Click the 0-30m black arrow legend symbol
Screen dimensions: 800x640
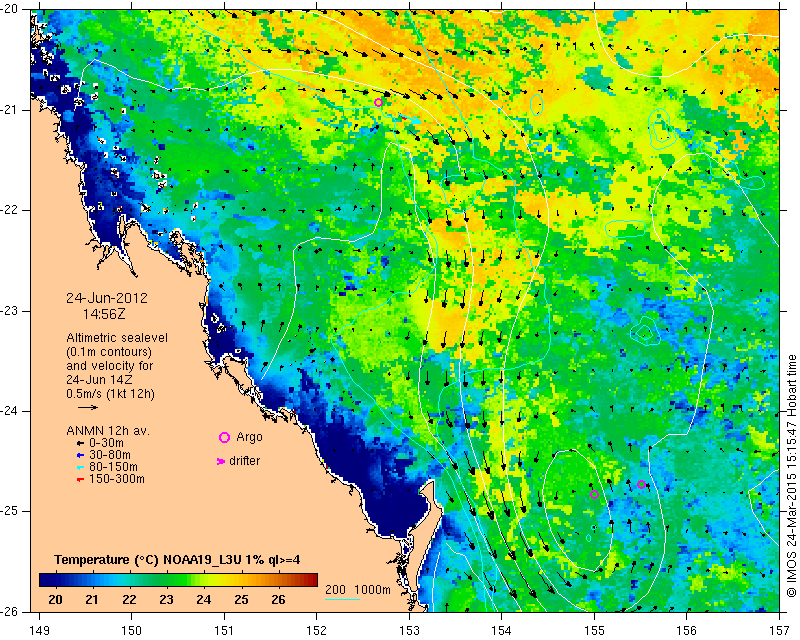[x=80, y=443]
